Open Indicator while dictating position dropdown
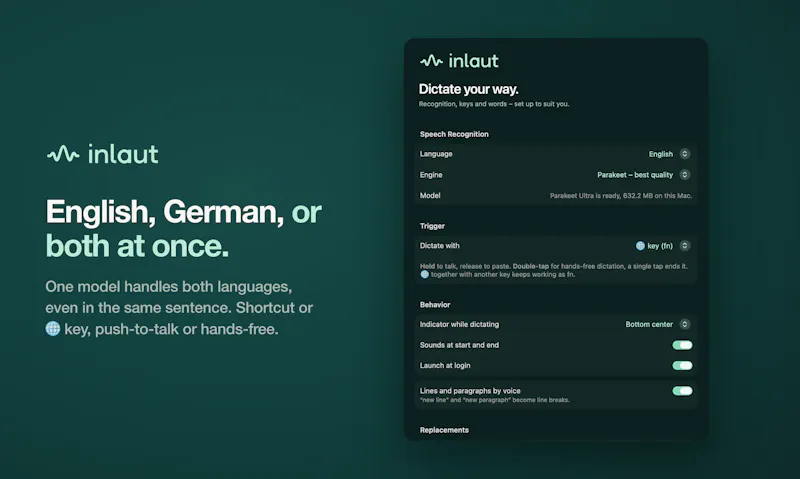 pos(658,324)
